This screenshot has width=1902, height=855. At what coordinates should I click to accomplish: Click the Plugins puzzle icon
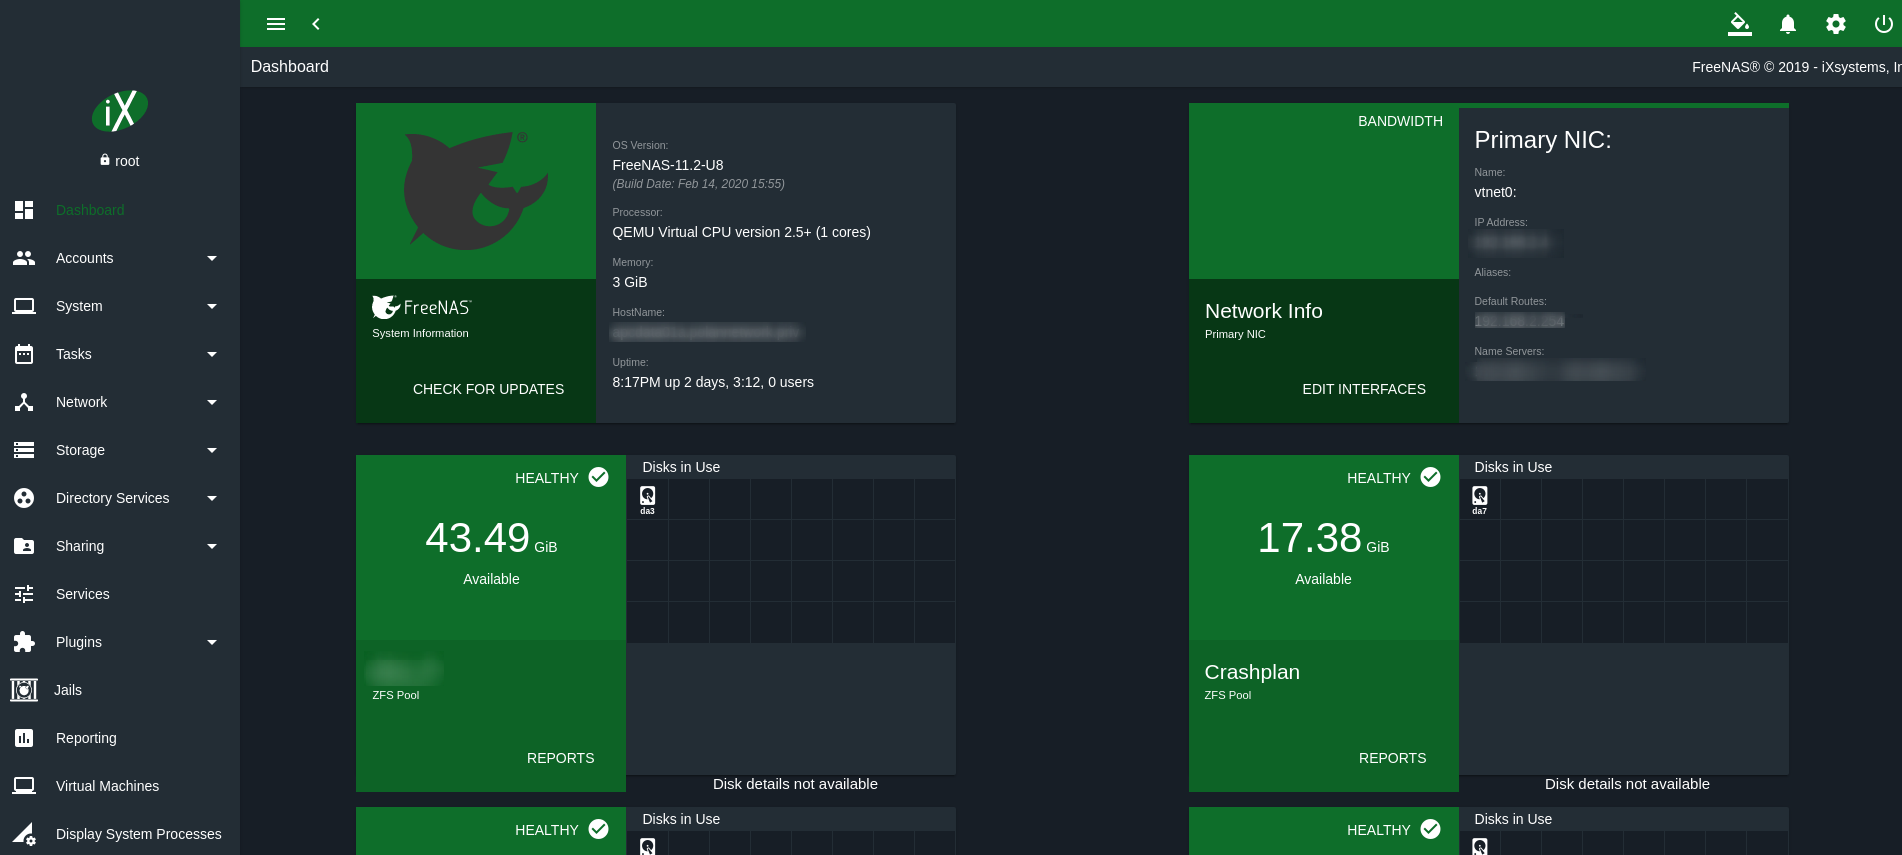[24, 642]
